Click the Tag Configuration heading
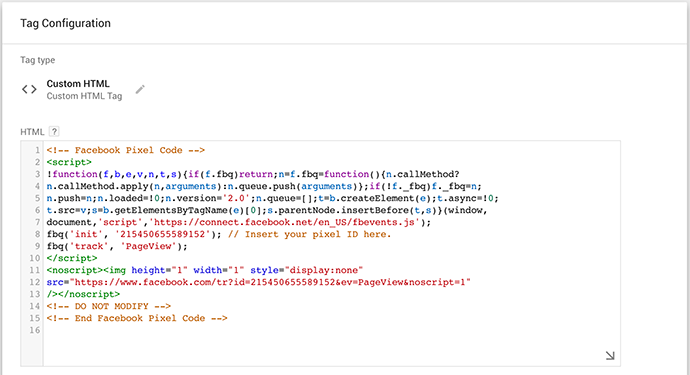The width and height of the screenshot is (690, 375). (65, 23)
